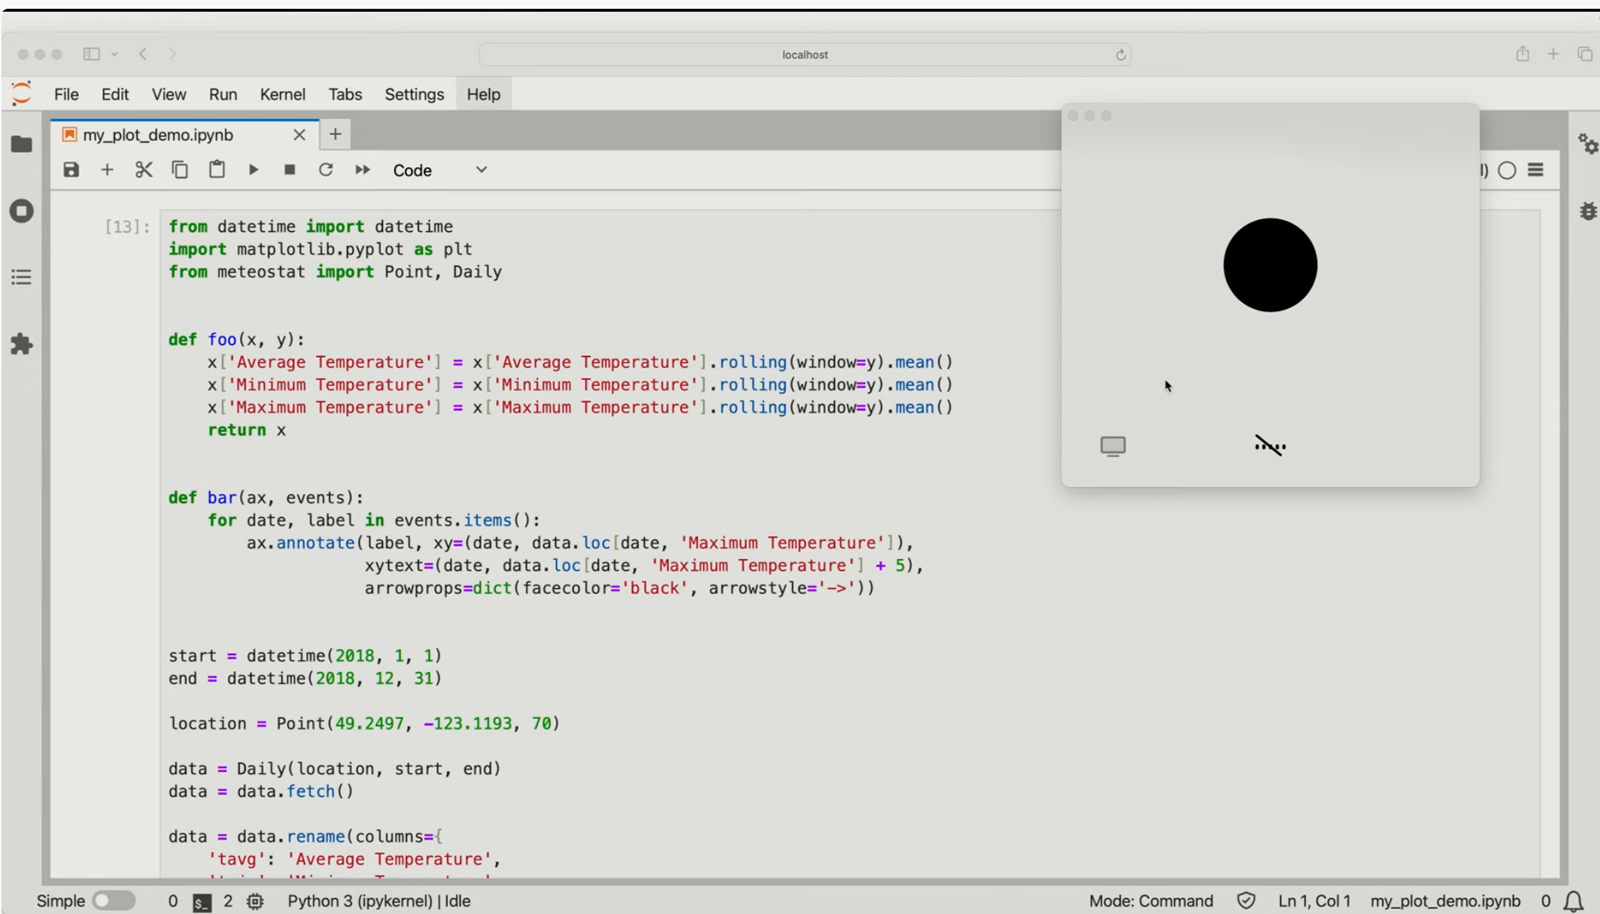Viewport: 1600px width, 914px height.
Task: Open a new launcher tab with plus
Action: [335, 134]
